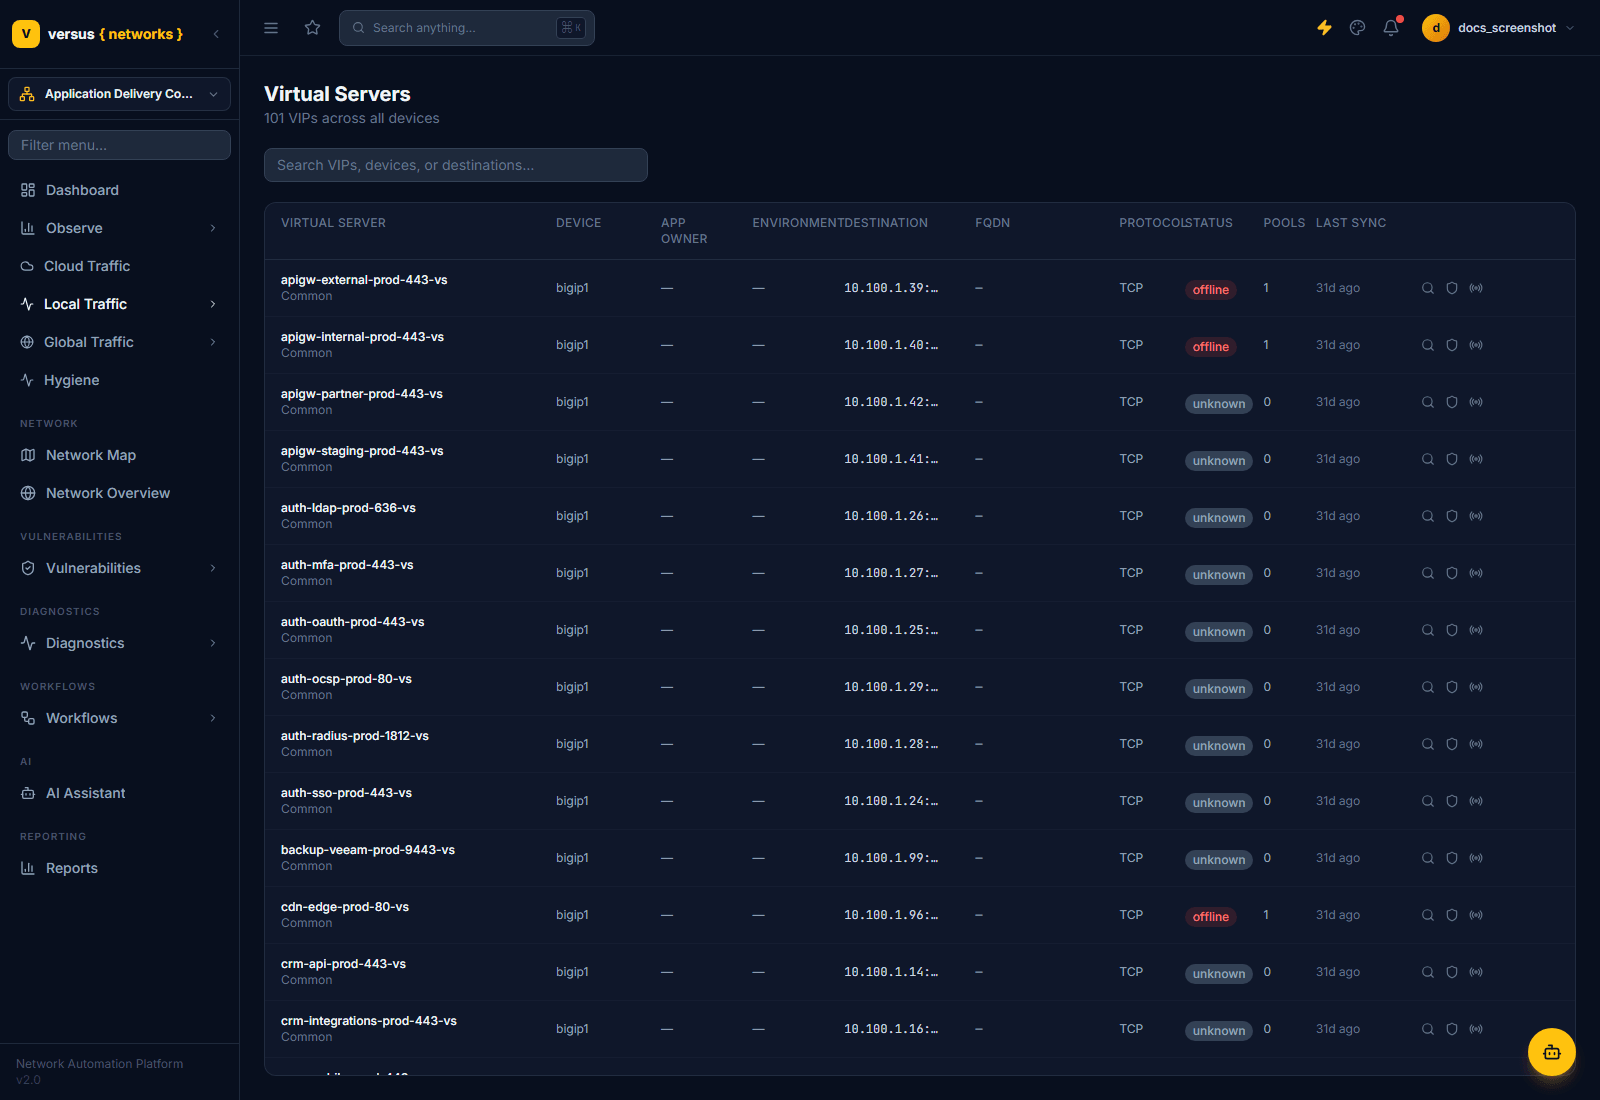
Task: Click magnifier icon for apigw-external-prod-443-vs row
Action: tap(1428, 288)
